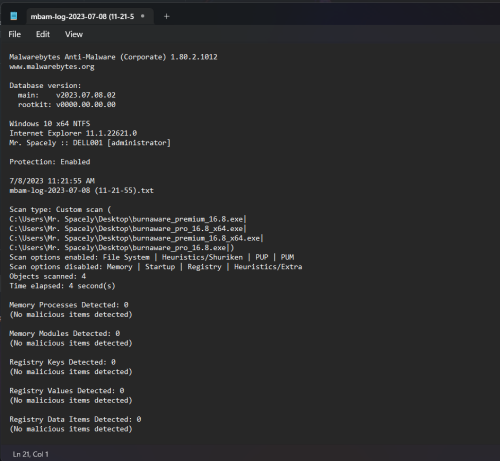Click the Ln 21, Col 1 status indicator
Screen dimensions: 500x461
pos(30,454)
